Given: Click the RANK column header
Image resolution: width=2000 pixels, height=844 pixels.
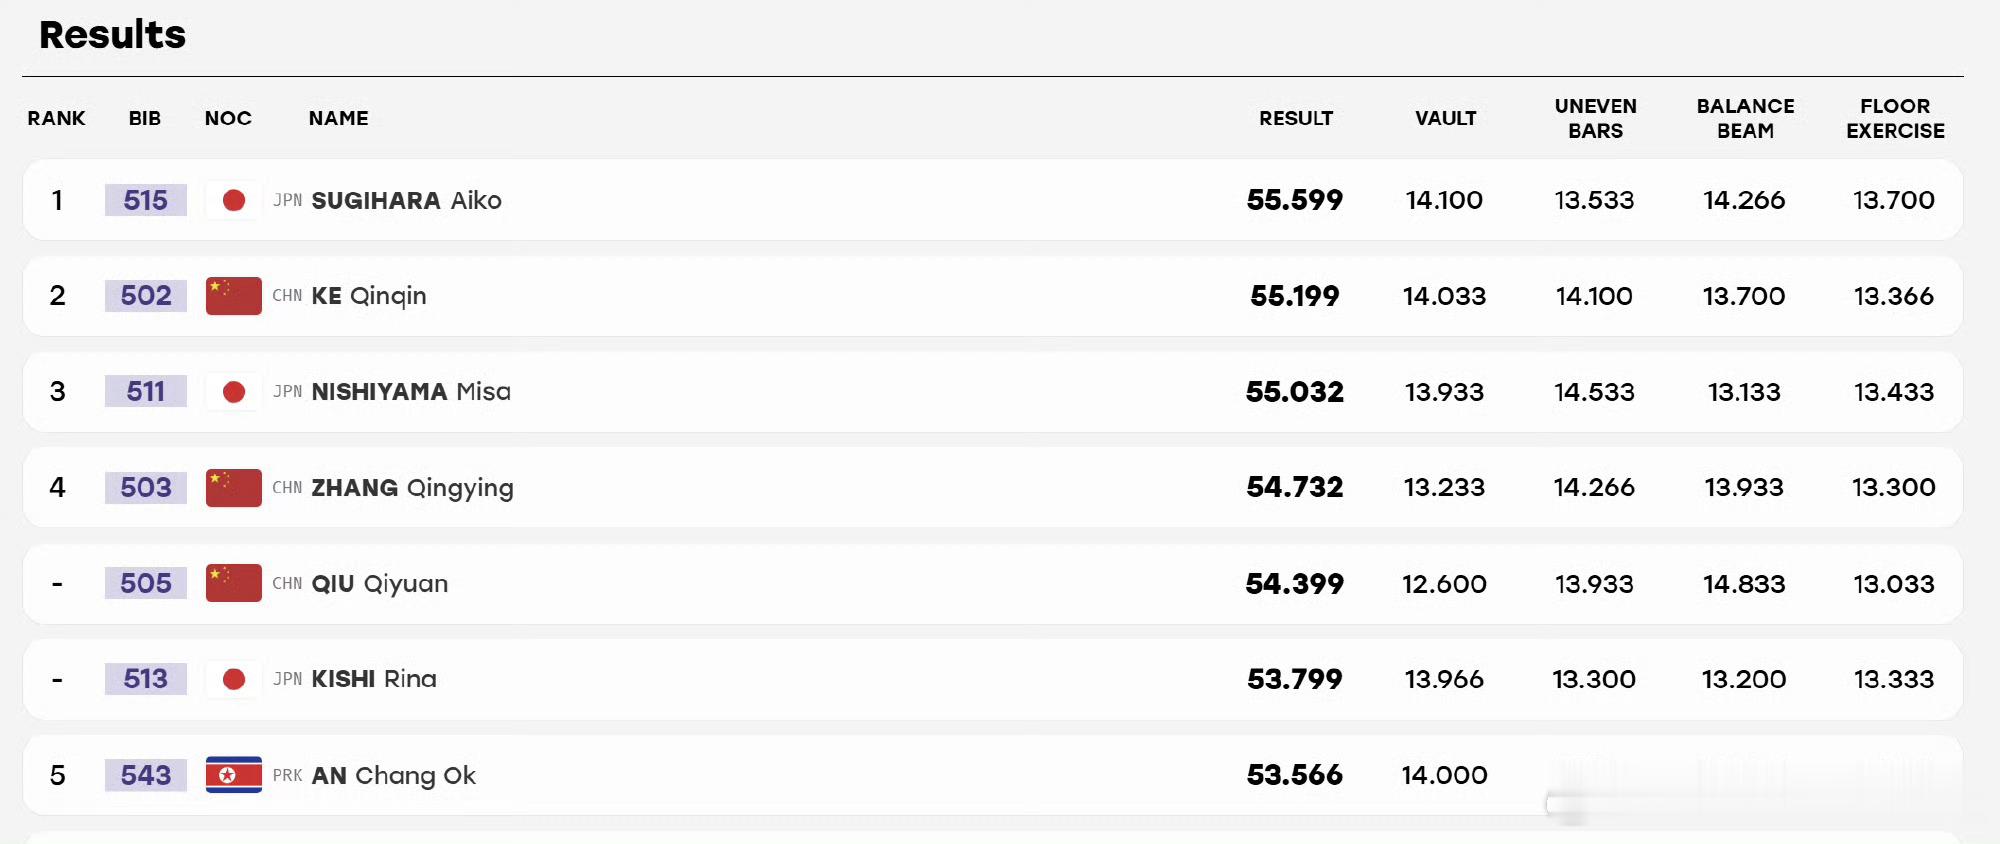Looking at the screenshot, I should [57, 118].
